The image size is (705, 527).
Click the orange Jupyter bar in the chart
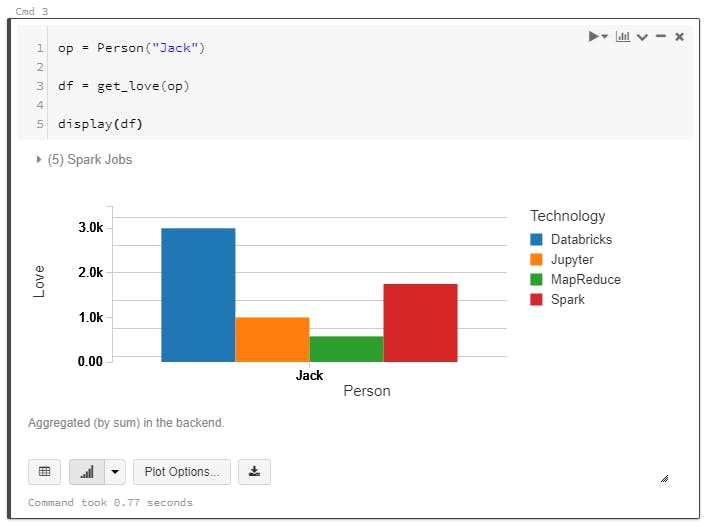click(x=272, y=339)
